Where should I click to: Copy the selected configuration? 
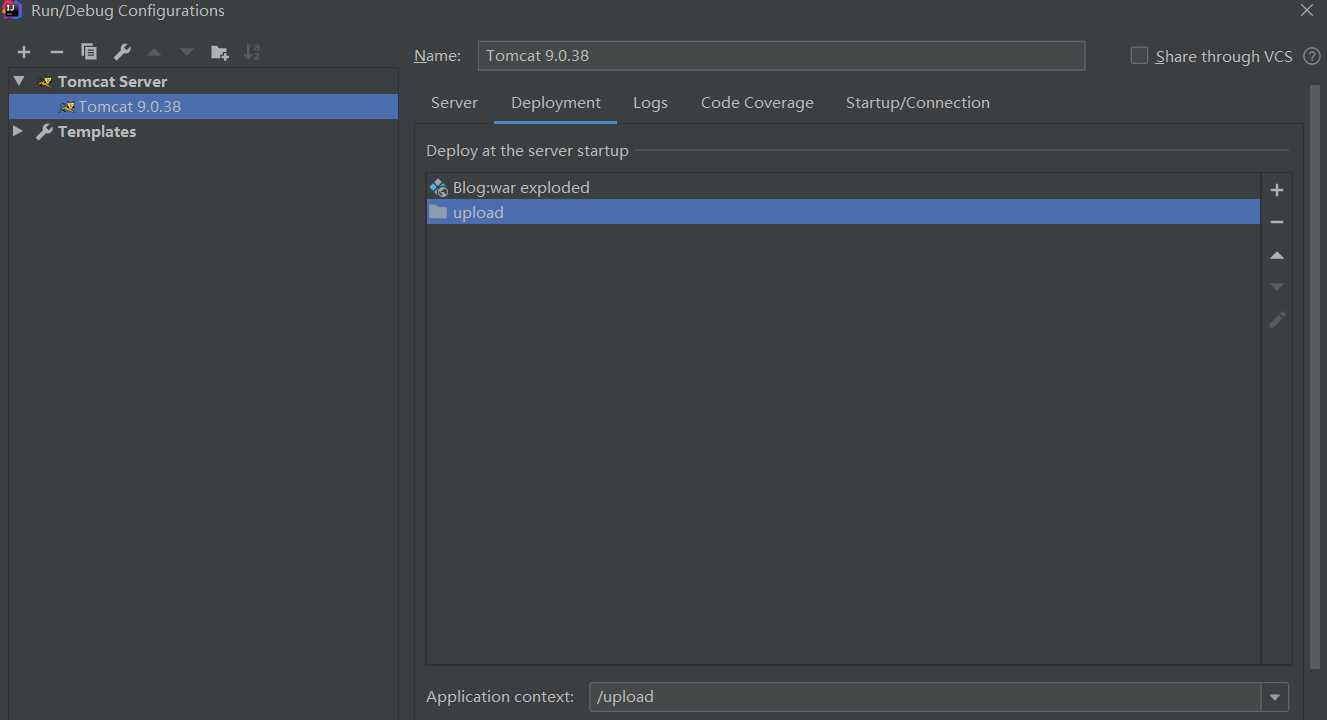tap(89, 52)
